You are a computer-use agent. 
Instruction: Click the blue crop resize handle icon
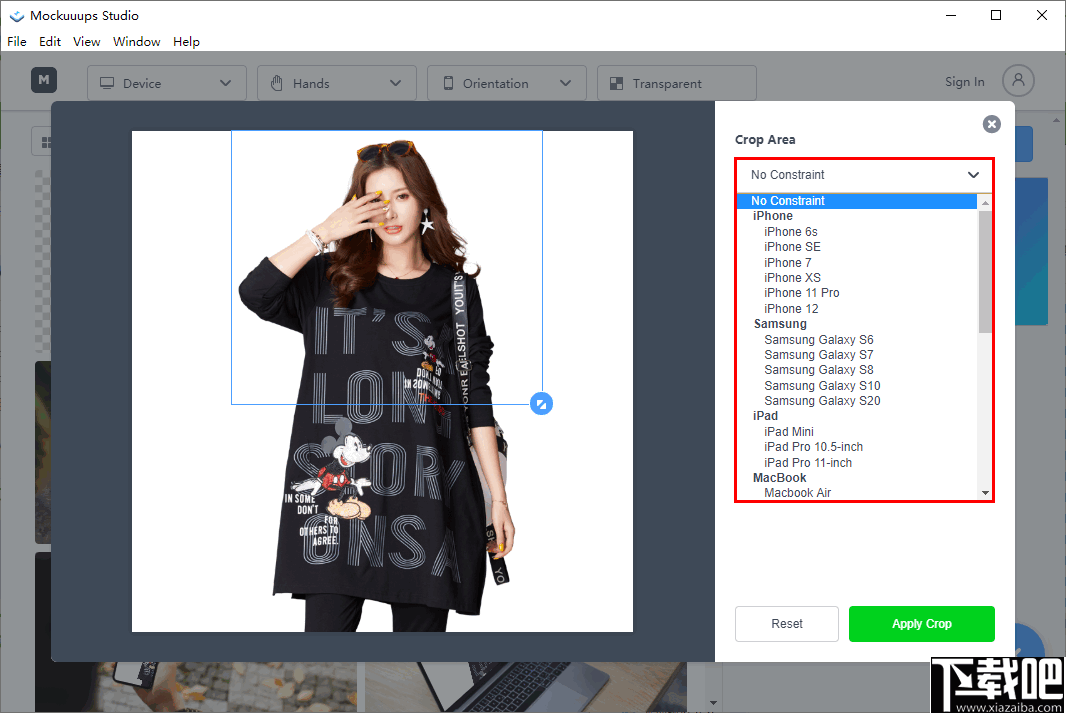(541, 403)
